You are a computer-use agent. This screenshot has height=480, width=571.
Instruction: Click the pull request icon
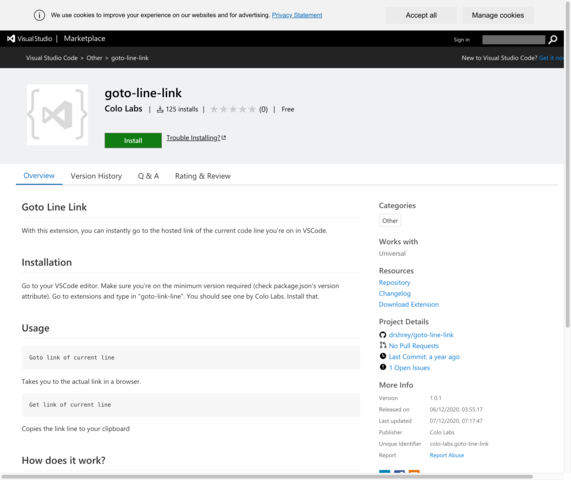pos(382,345)
